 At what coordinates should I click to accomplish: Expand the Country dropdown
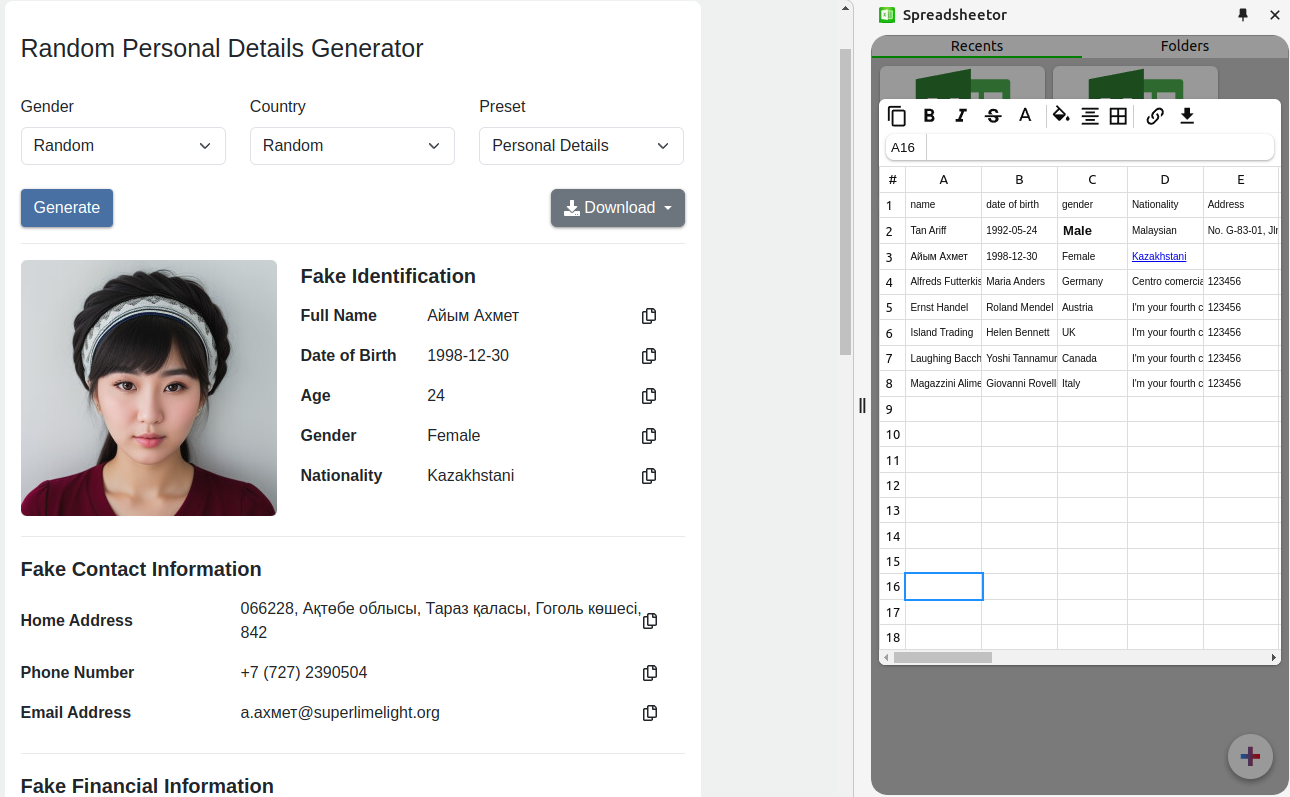352,146
